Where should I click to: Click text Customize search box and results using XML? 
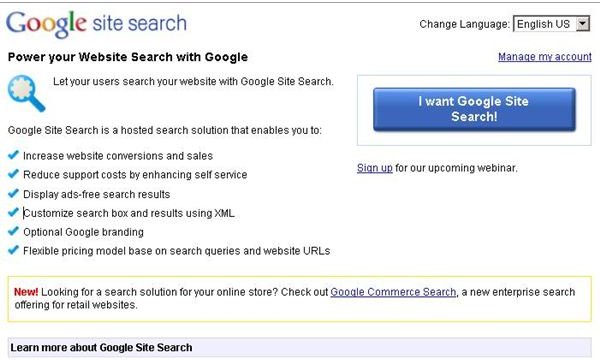[129, 213]
